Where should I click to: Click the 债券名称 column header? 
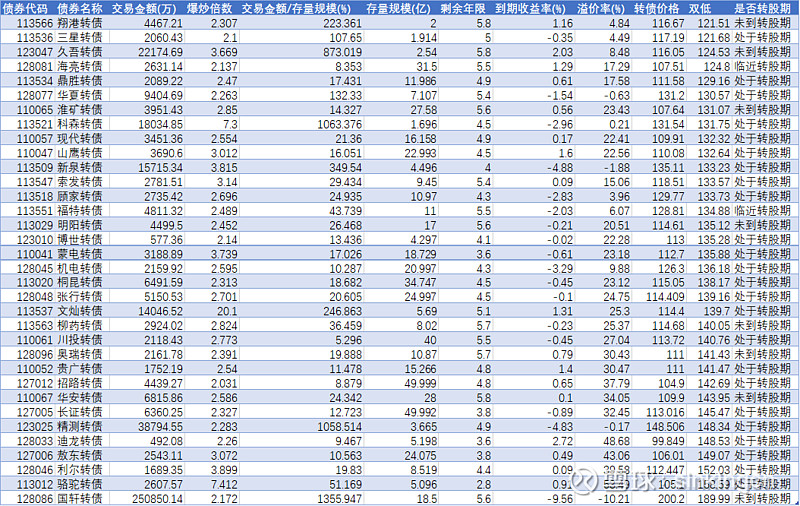[x=79, y=8]
